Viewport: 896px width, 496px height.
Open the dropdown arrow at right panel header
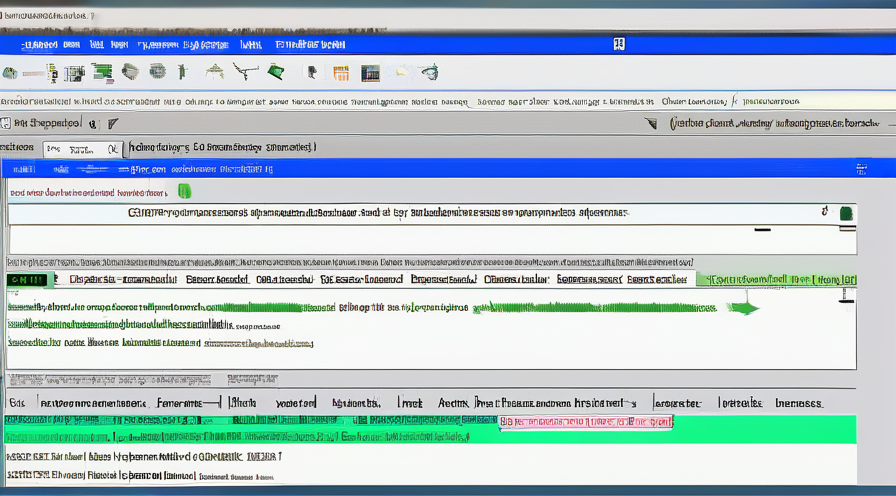(x=652, y=124)
